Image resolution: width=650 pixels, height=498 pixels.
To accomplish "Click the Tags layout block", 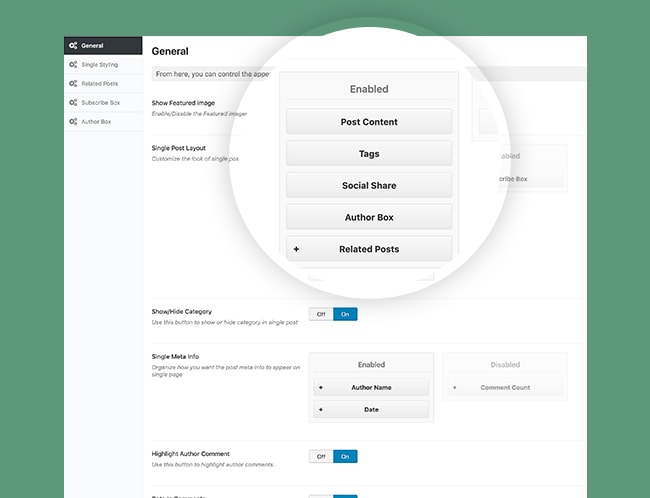I will coord(369,153).
